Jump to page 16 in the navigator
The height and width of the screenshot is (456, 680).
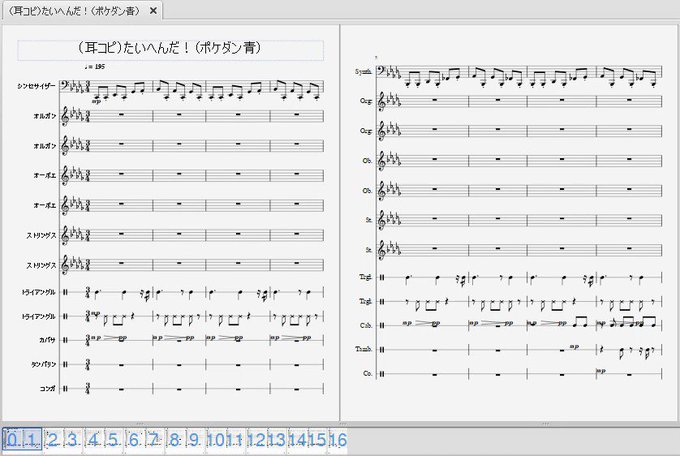(338, 440)
